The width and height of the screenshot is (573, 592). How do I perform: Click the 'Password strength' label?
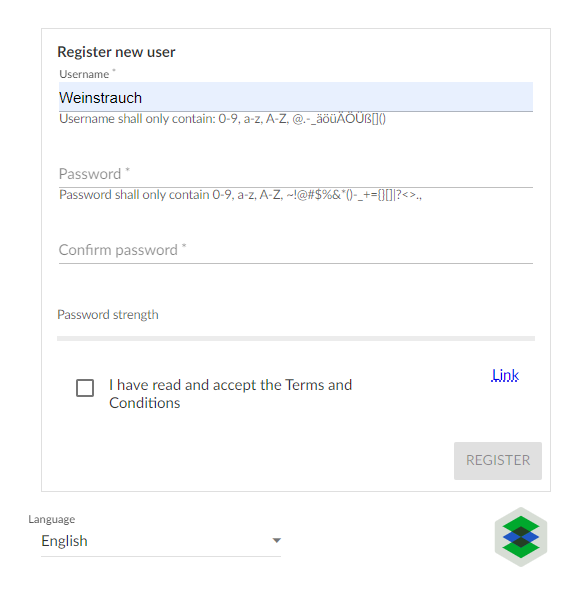[x=108, y=314]
